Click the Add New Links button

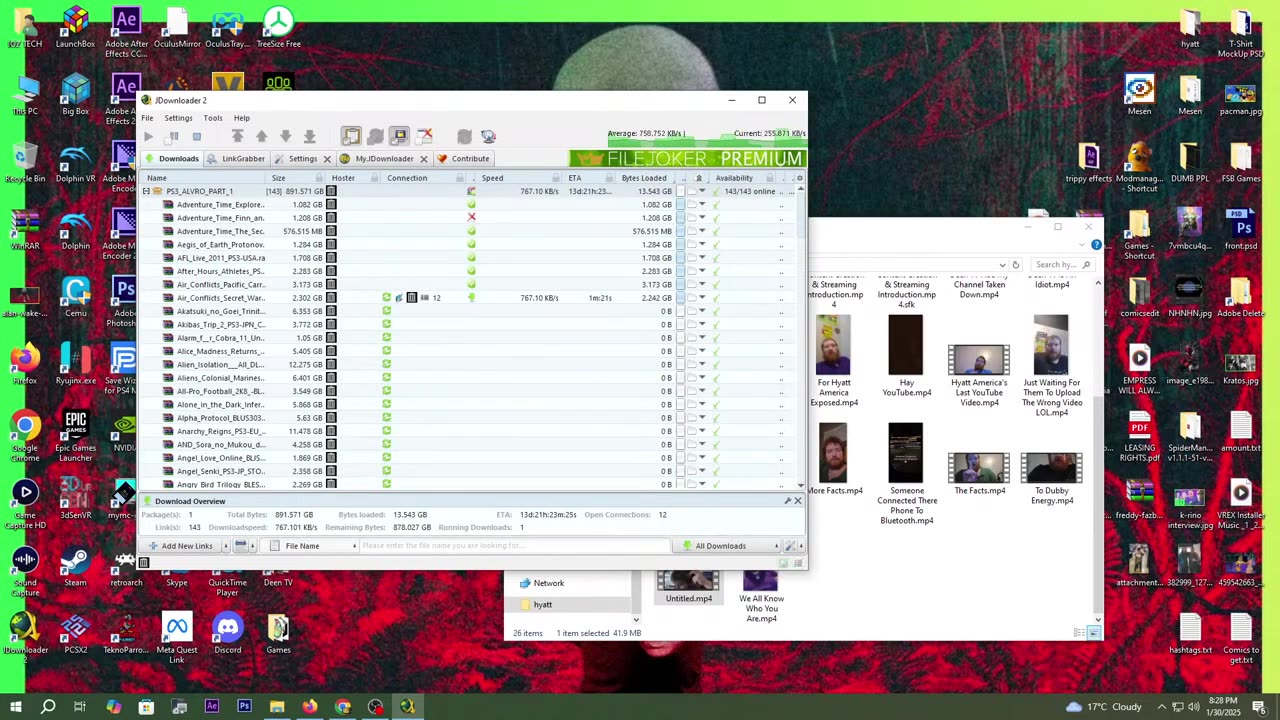tap(181, 546)
